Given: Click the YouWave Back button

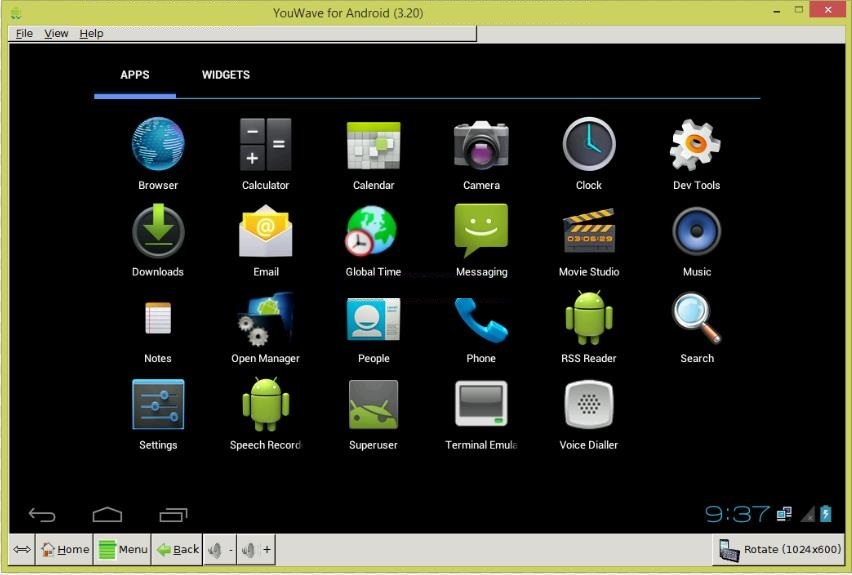Looking at the screenshot, I should point(177,549).
